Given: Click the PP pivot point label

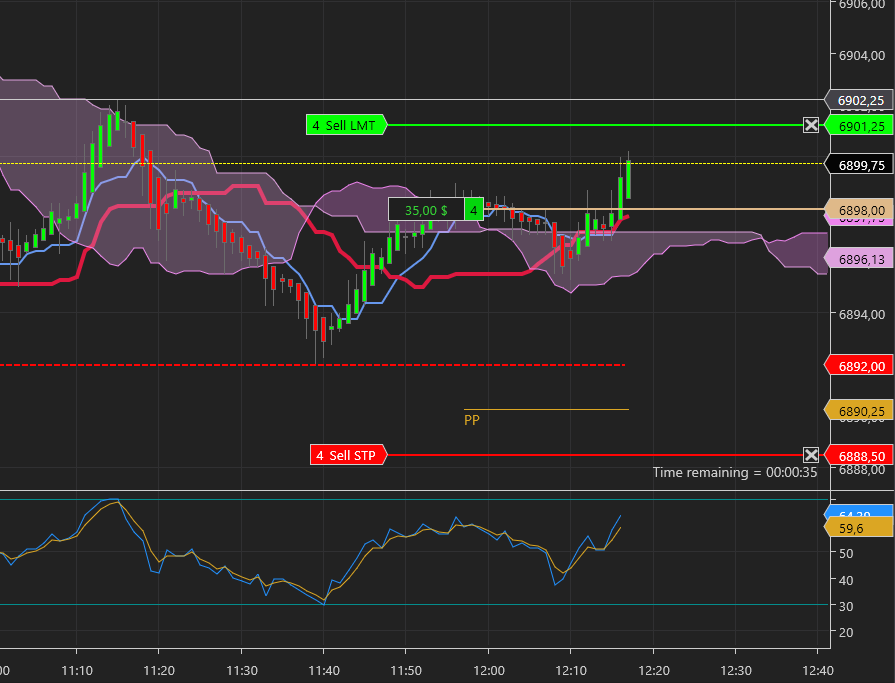Looking at the screenshot, I should [472, 421].
